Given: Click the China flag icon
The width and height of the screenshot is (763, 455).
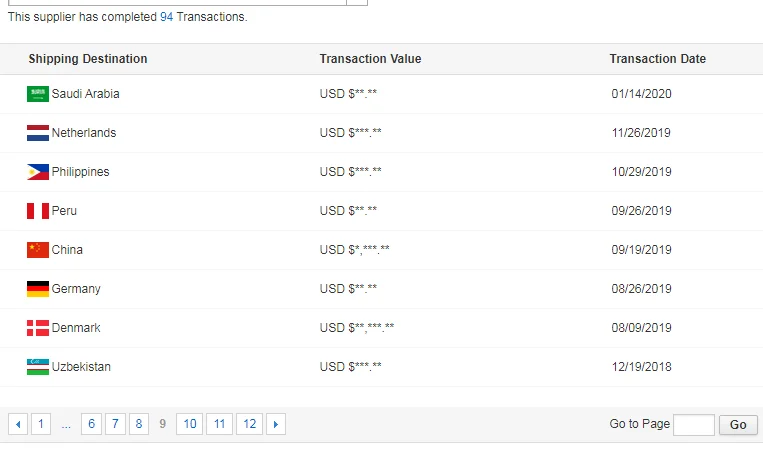Looking at the screenshot, I should [x=38, y=250].
